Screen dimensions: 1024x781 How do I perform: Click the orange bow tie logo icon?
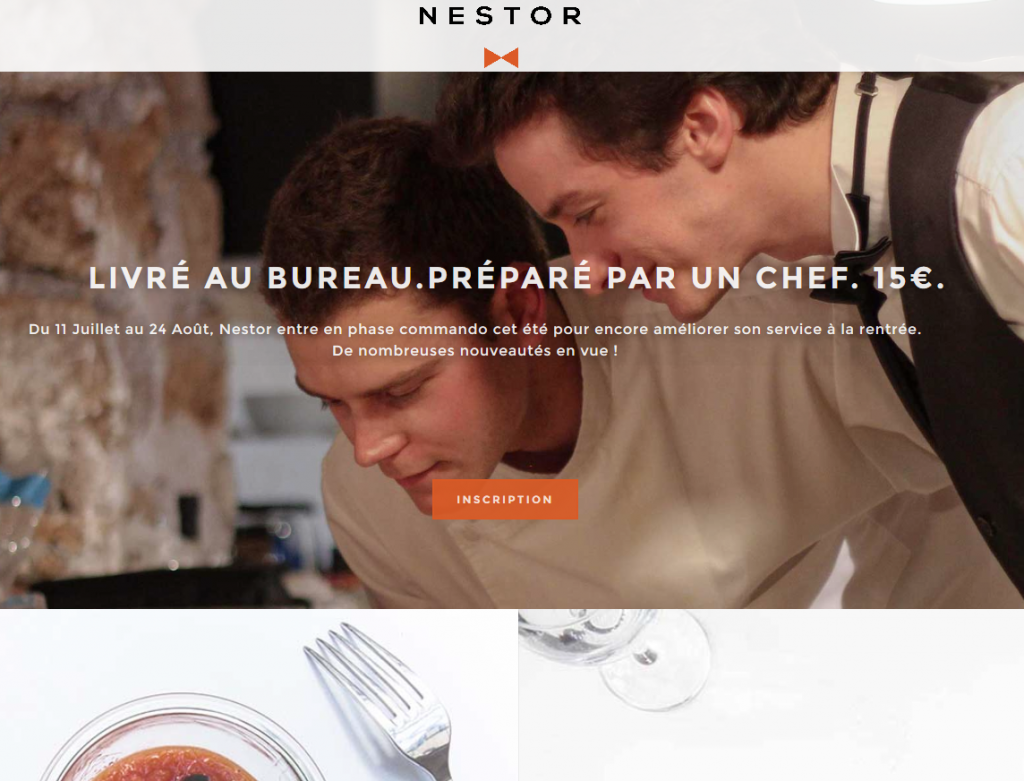tap(501, 57)
